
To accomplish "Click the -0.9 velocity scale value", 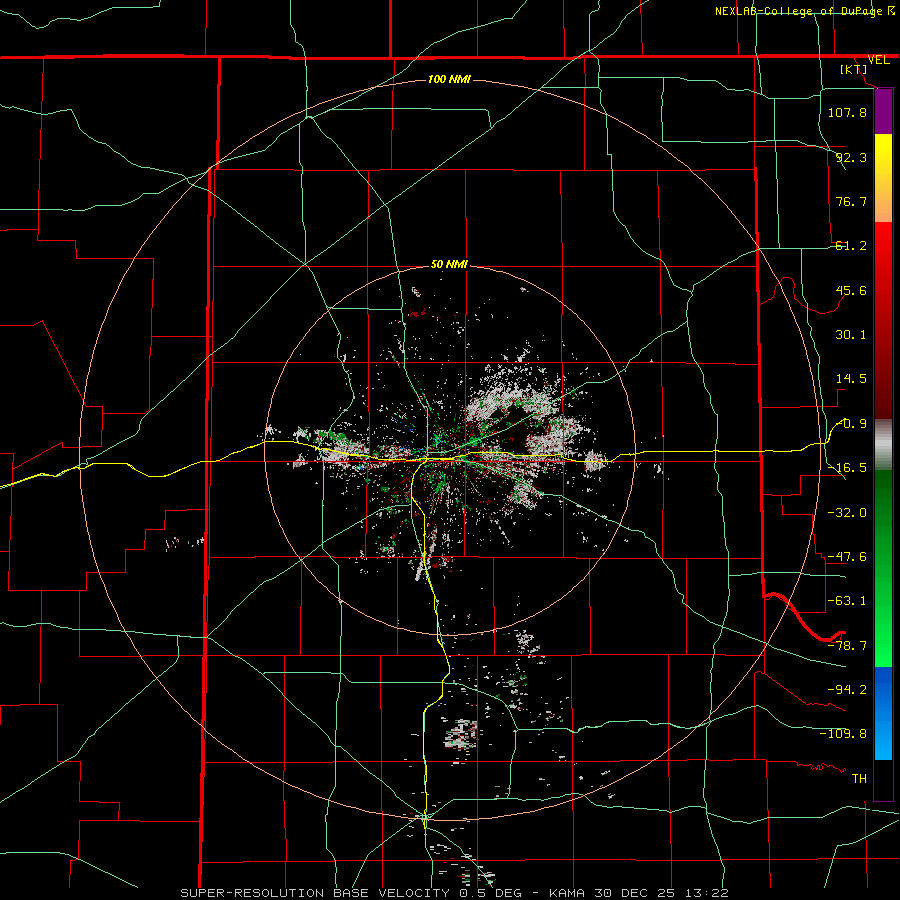I will [851, 424].
